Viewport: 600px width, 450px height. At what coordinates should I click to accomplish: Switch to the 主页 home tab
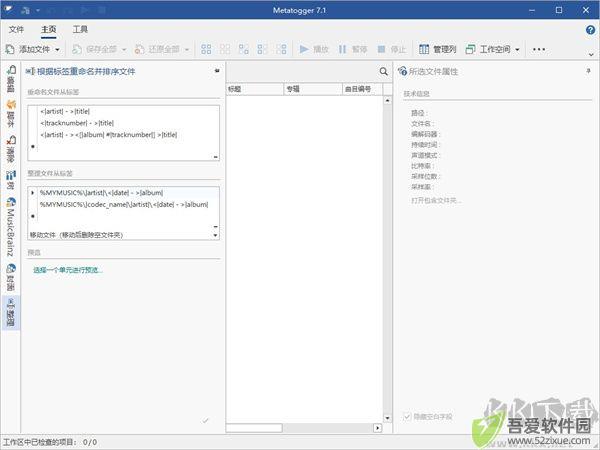click(49, 29)
